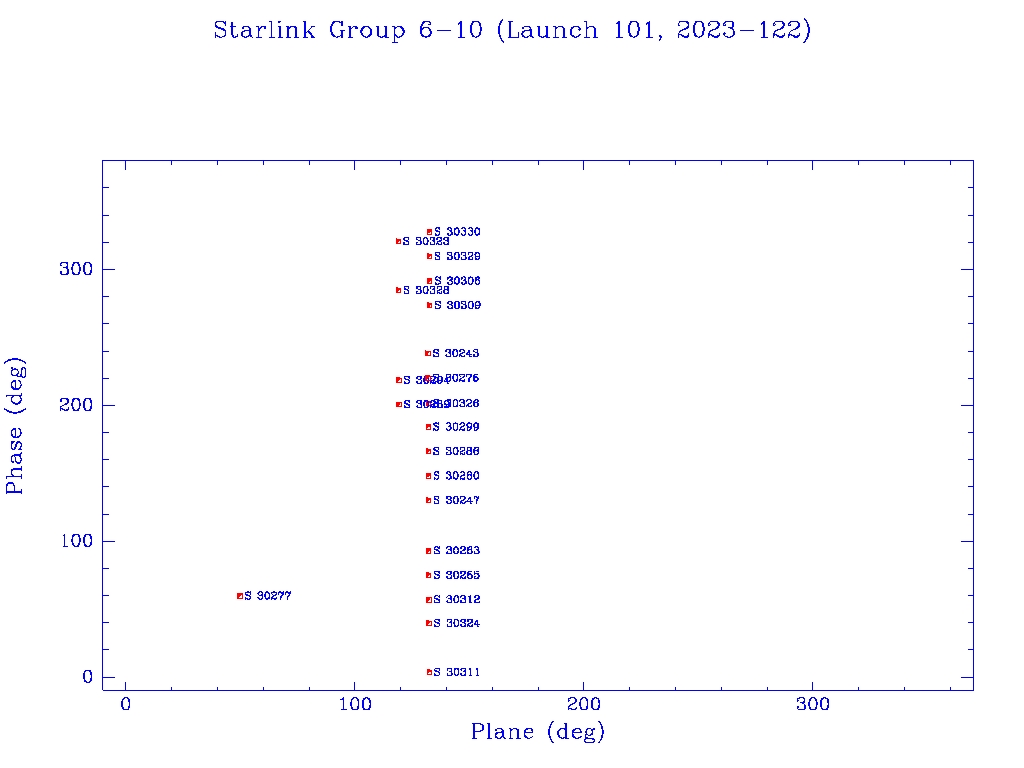Select the red marker beside S 30309
This screenshot has width=1024, height=768.
(430, 305)
